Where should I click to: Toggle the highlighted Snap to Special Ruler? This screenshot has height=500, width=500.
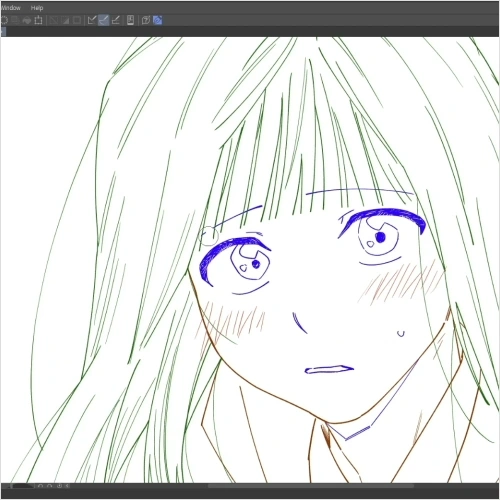[x=104, y=20]
